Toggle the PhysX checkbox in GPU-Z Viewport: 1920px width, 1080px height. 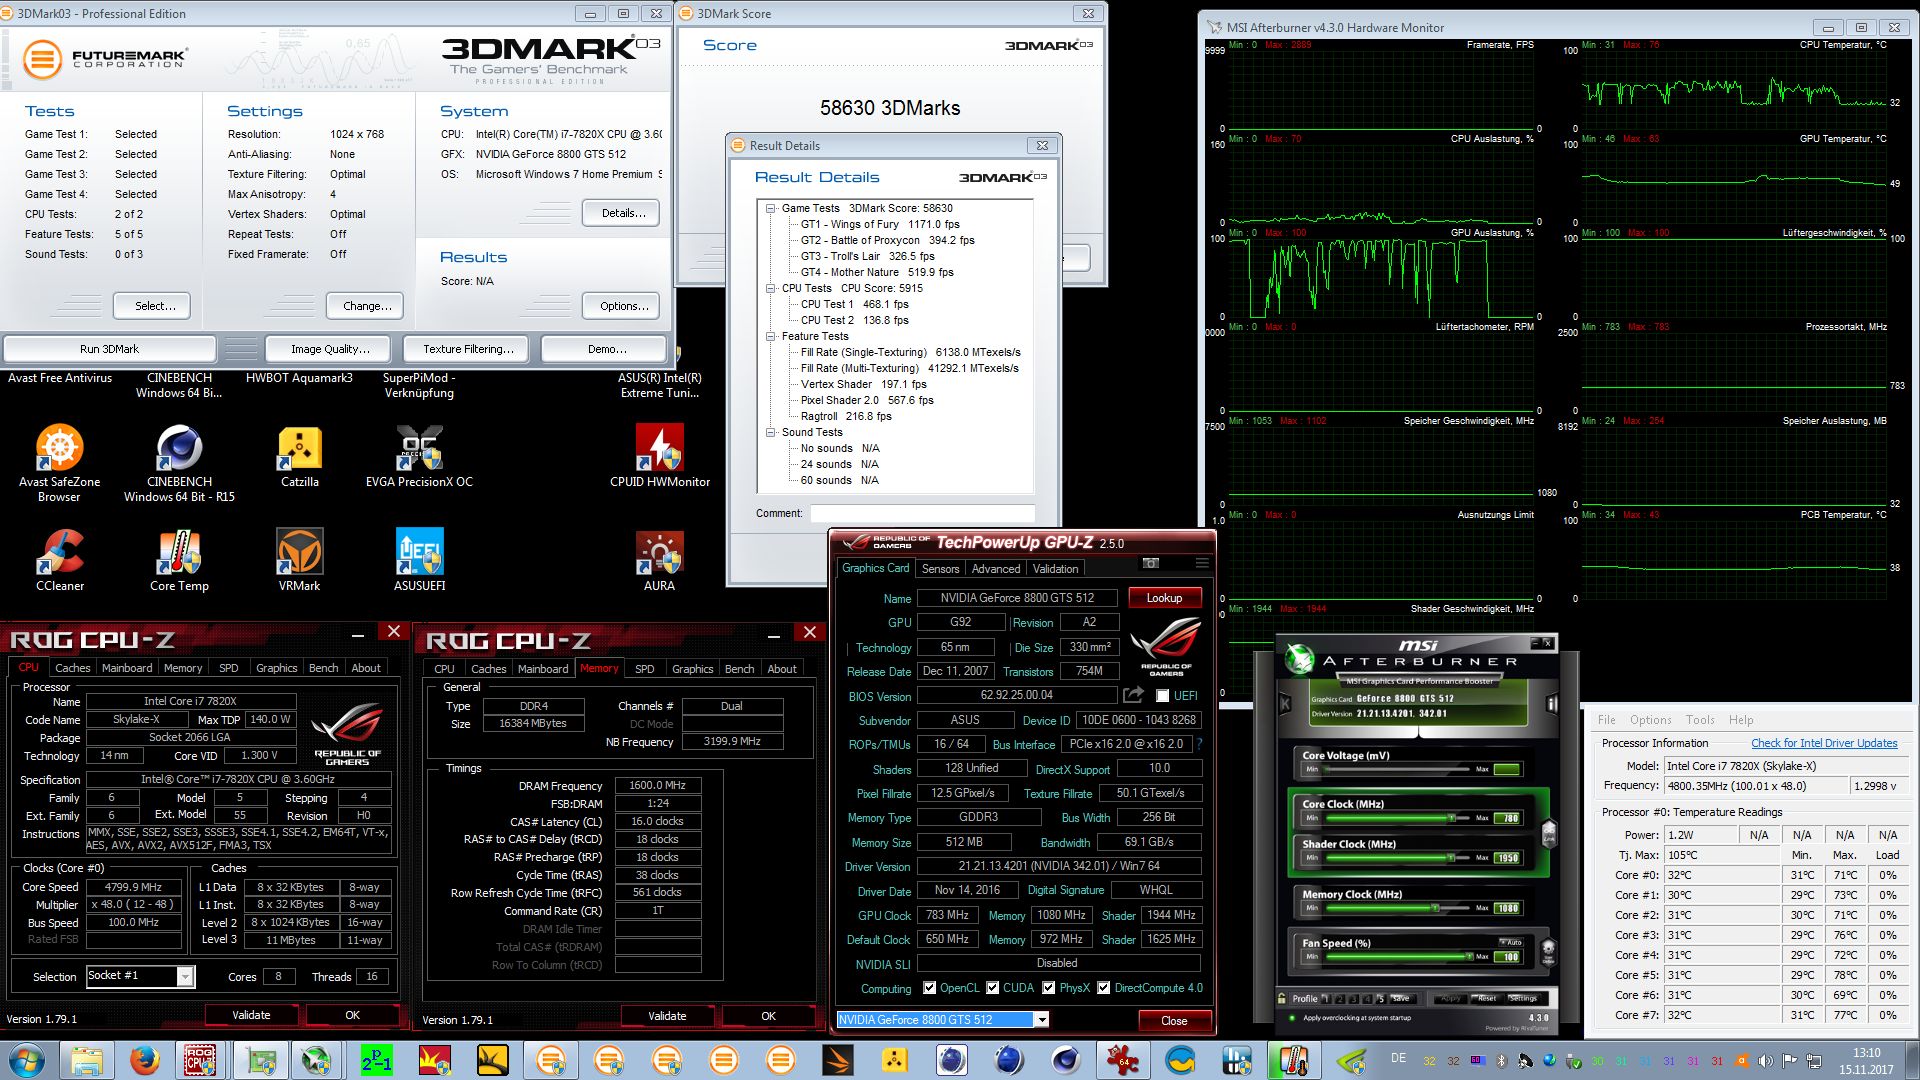tap(1049, 988)
